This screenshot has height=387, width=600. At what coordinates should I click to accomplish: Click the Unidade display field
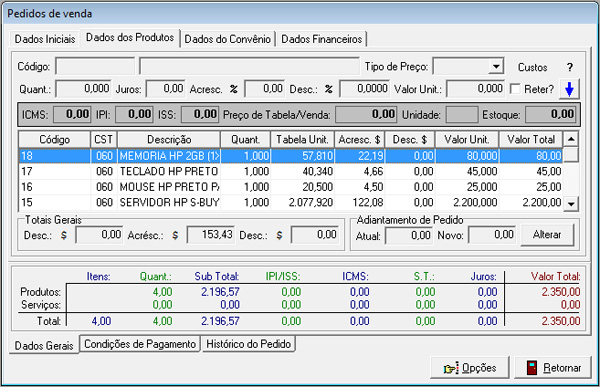pyautogui.click(x=462, y=114)
